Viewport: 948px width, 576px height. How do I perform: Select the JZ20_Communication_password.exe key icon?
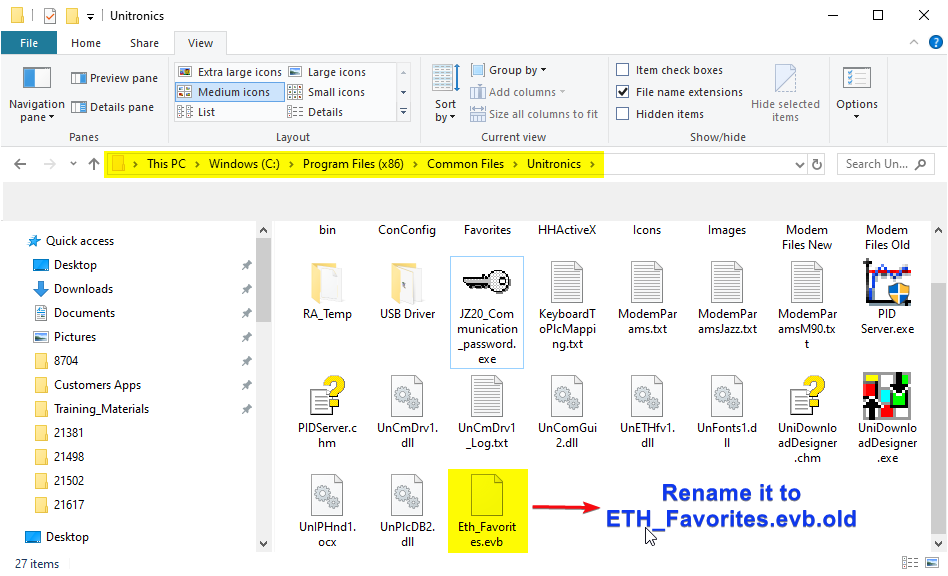pos(486,282)
